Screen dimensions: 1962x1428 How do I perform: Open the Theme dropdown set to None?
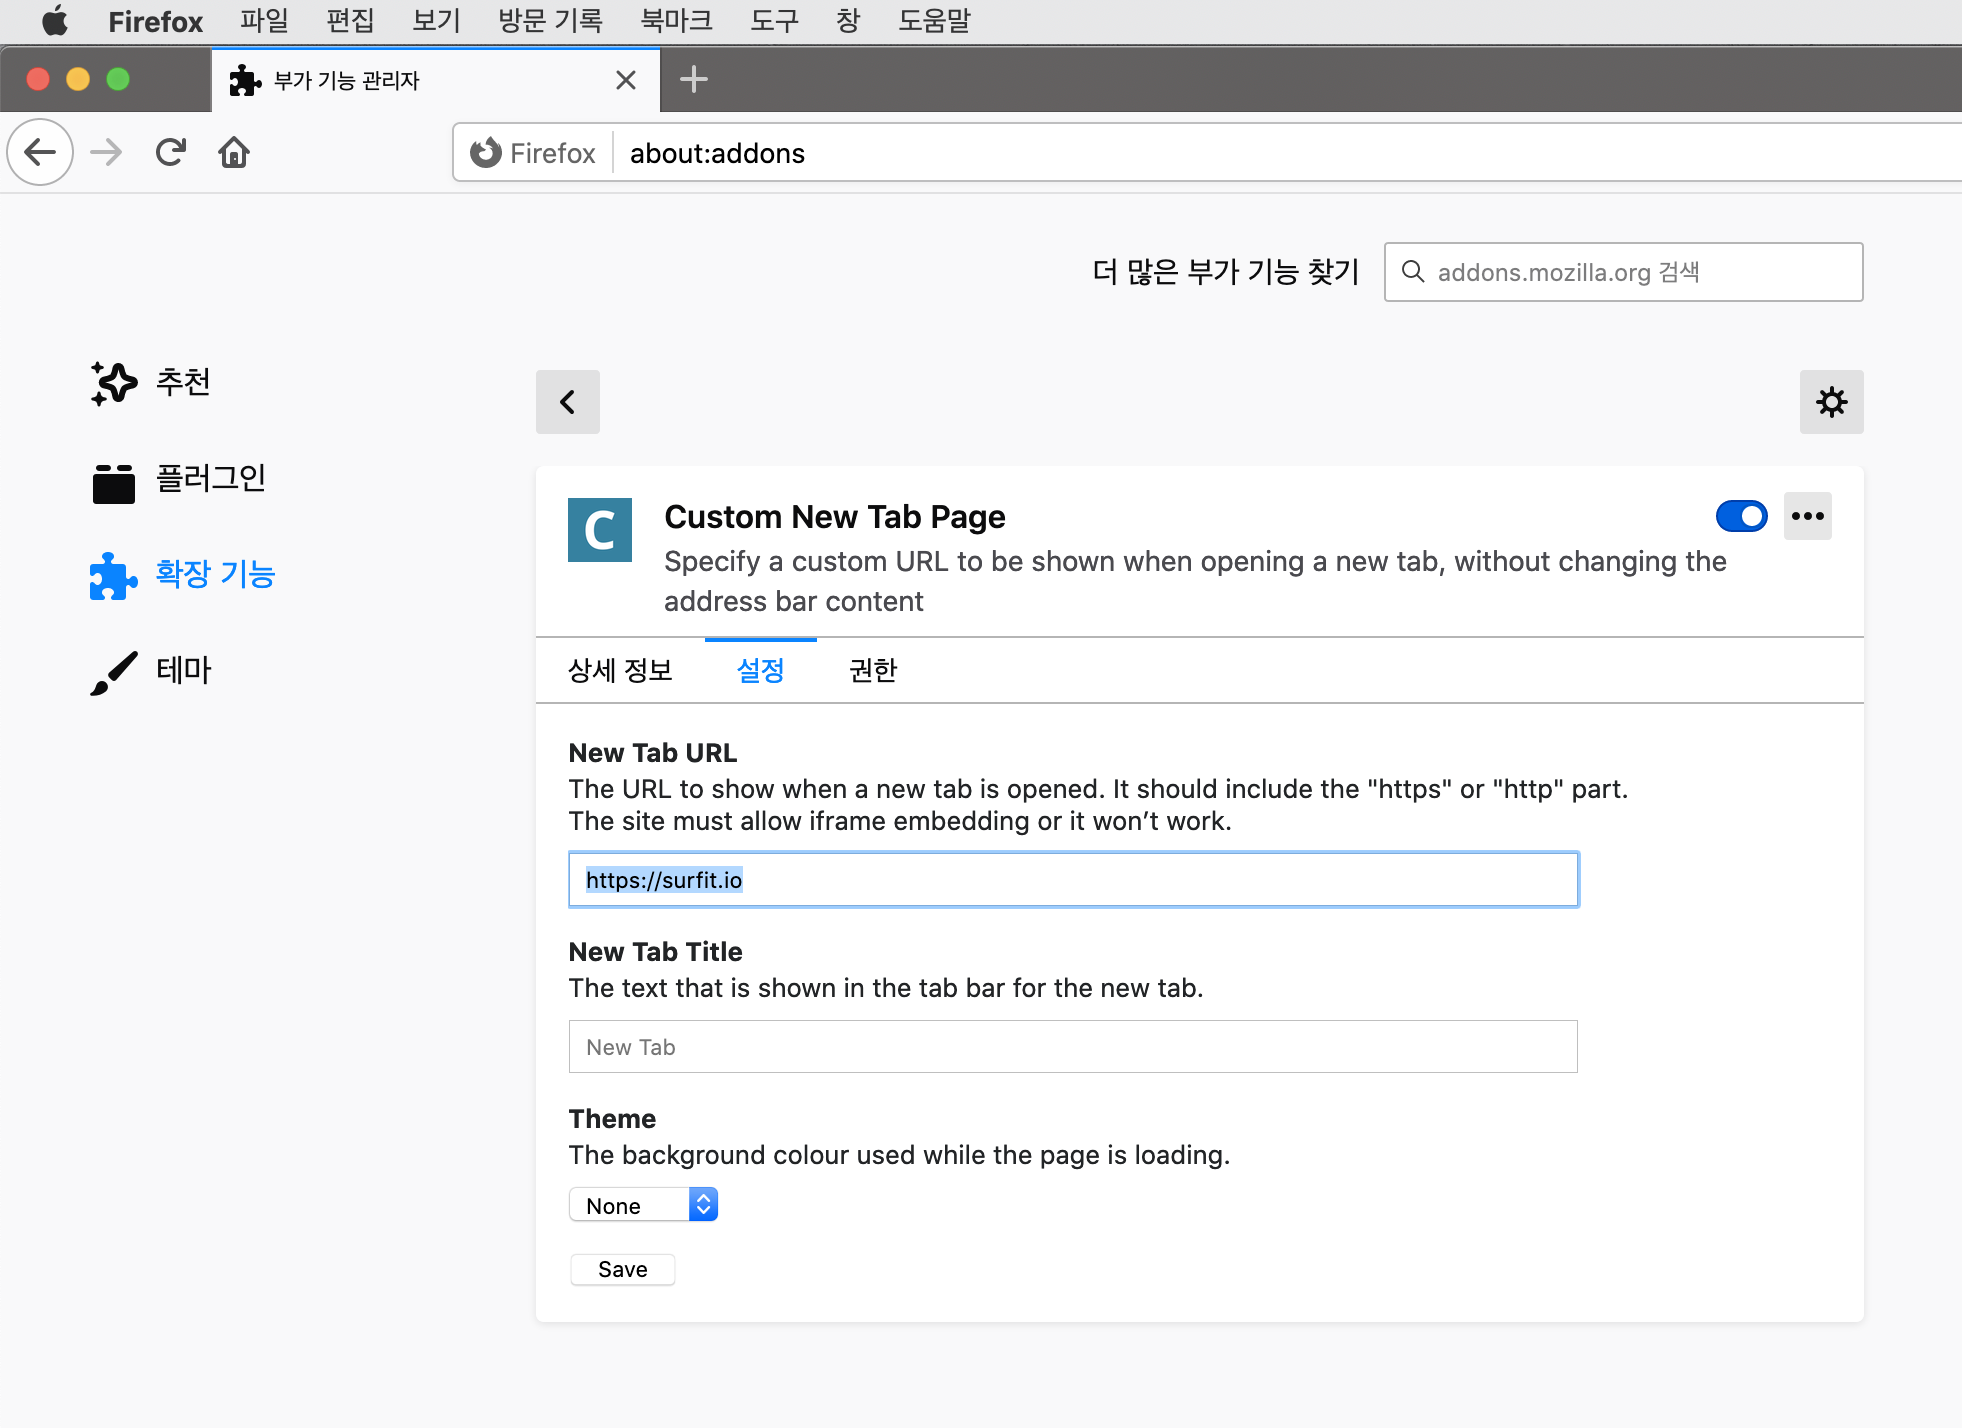tap(643, 1205)
